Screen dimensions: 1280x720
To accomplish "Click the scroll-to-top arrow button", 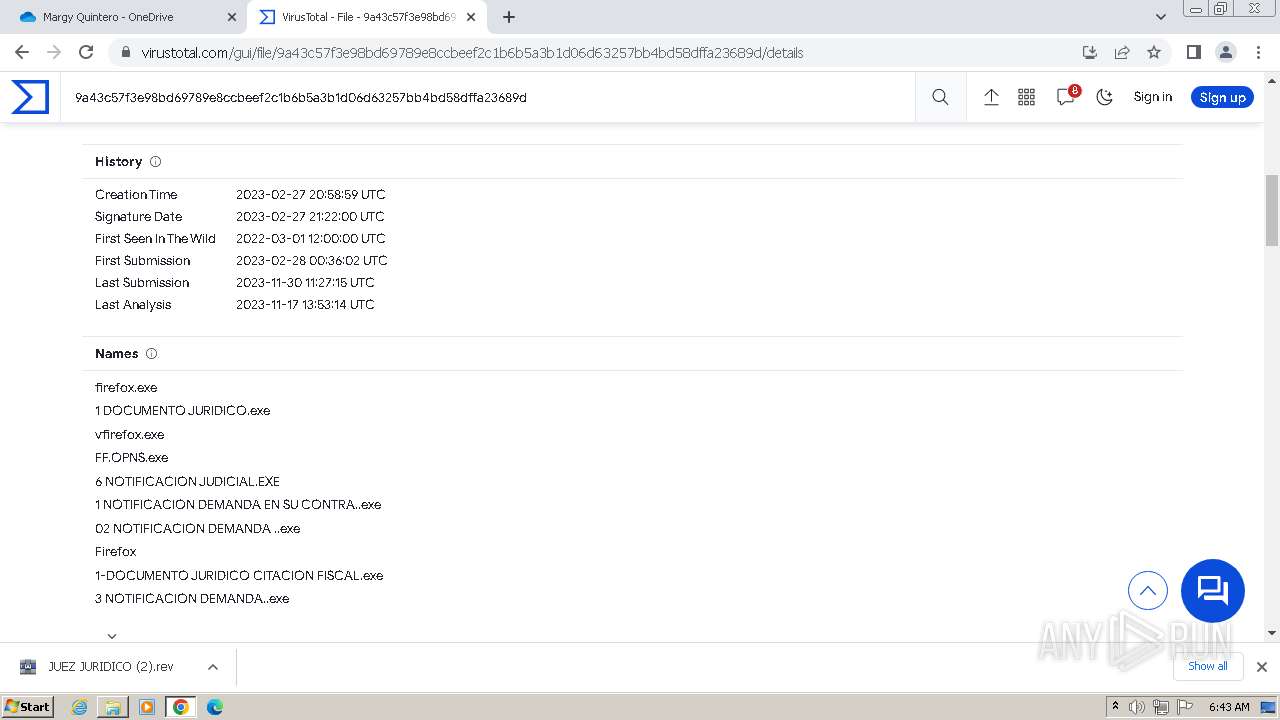I will pos(1148,590).
